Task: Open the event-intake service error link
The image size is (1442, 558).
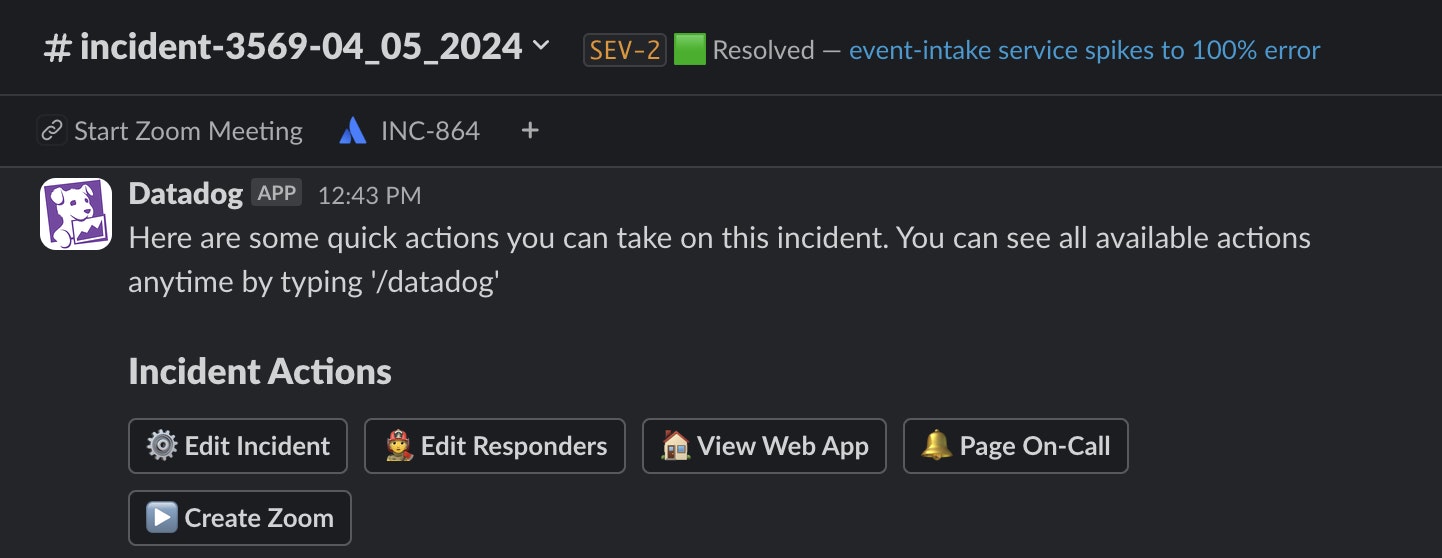Action: tap(1084, 50)
